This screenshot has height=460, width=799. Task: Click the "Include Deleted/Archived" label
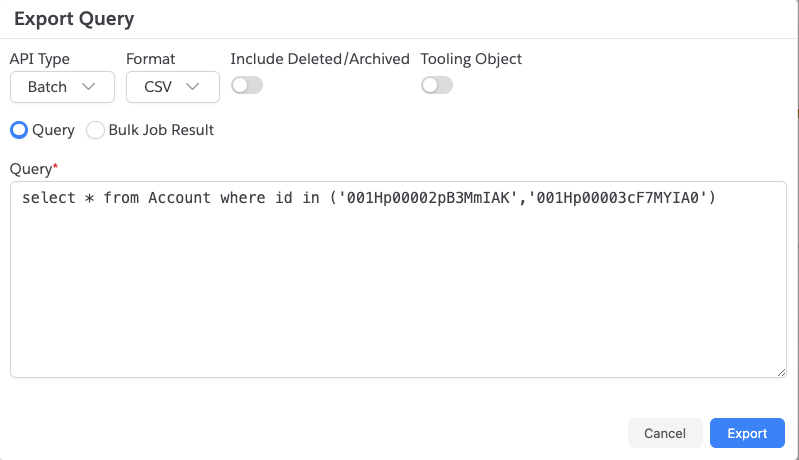[320, 59]
